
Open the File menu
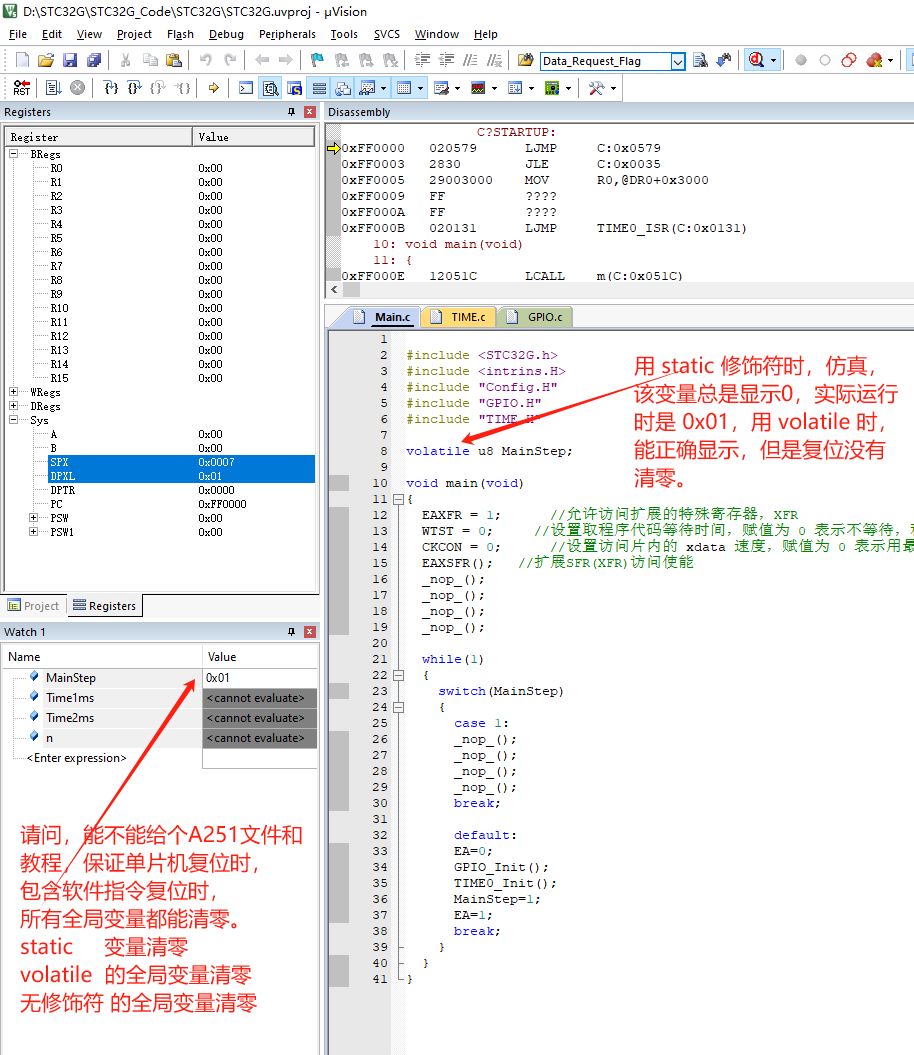(18, 34)
